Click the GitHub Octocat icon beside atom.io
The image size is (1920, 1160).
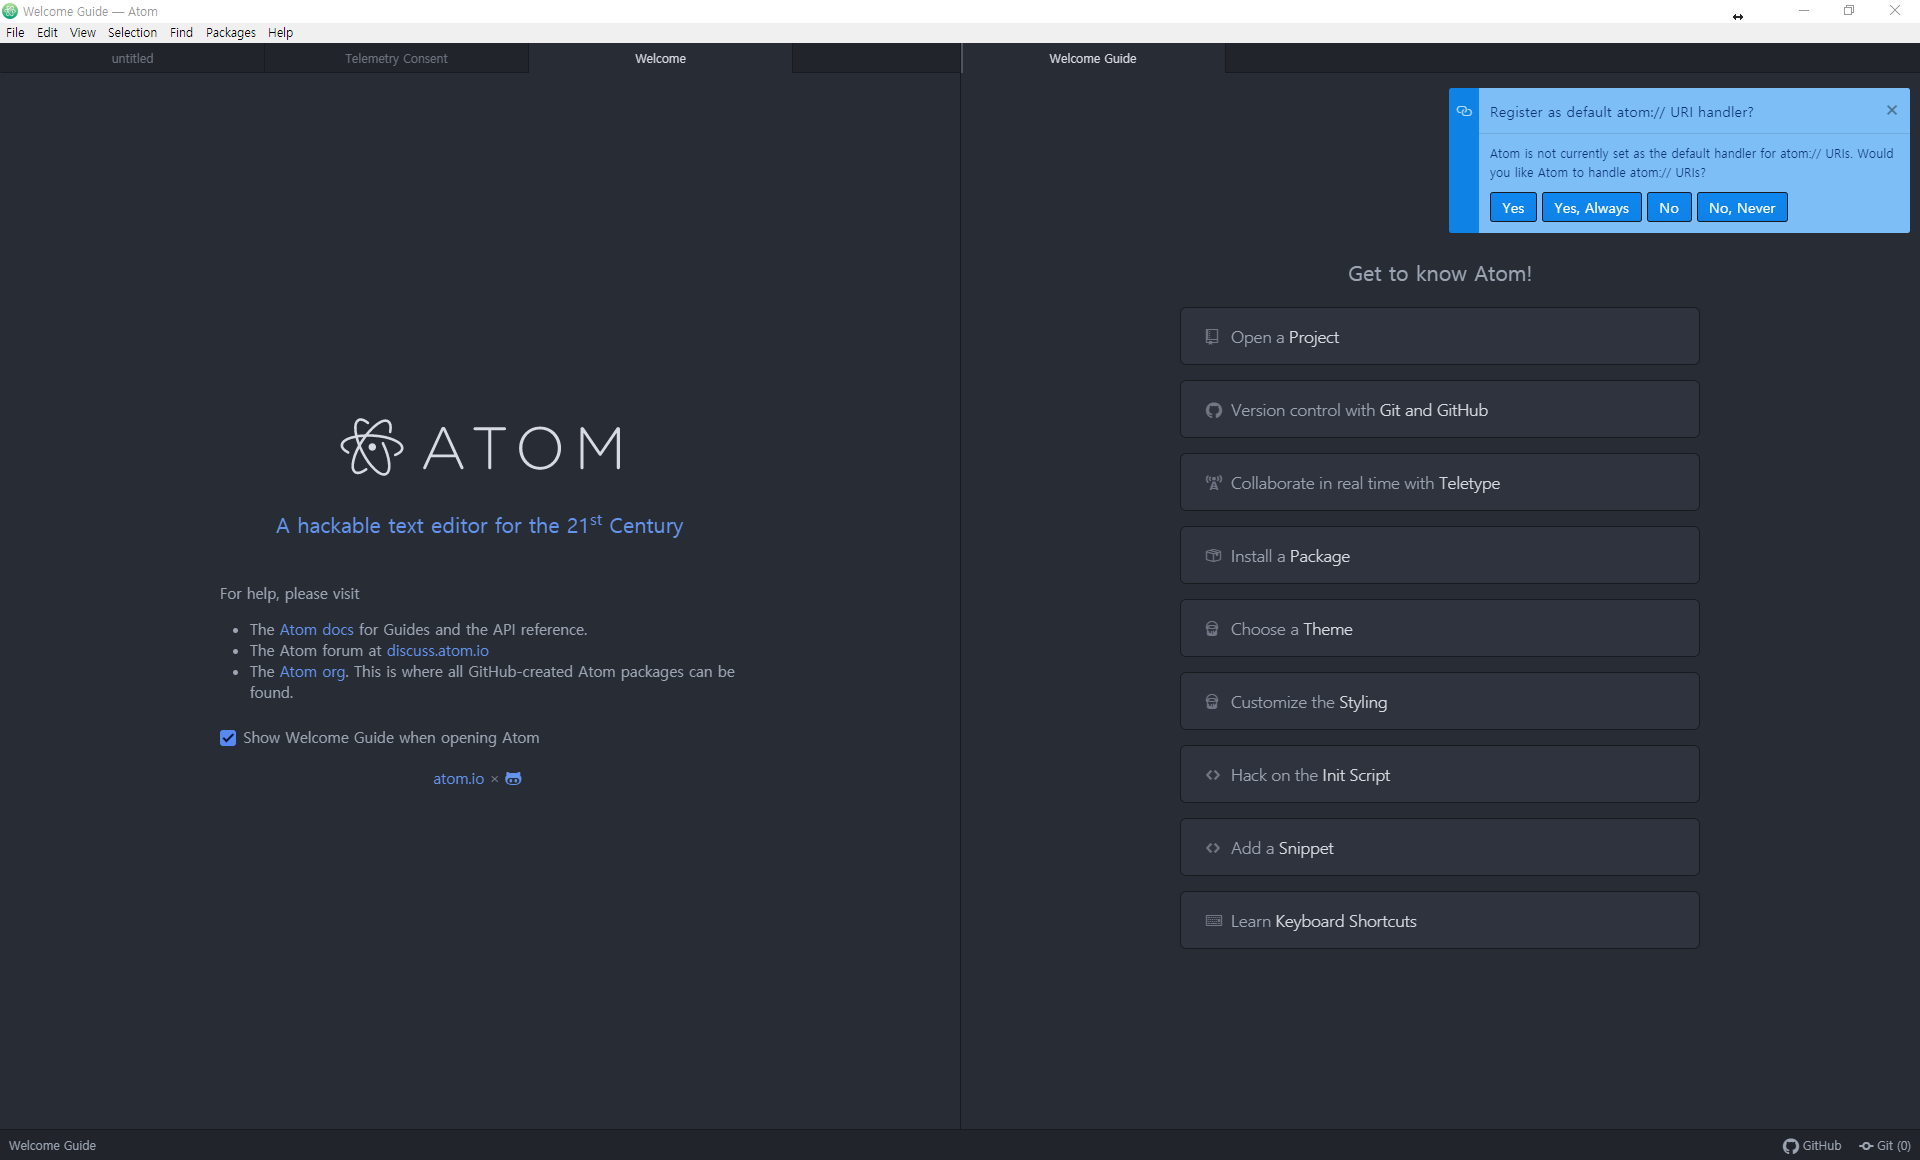(x=513, y=779)
